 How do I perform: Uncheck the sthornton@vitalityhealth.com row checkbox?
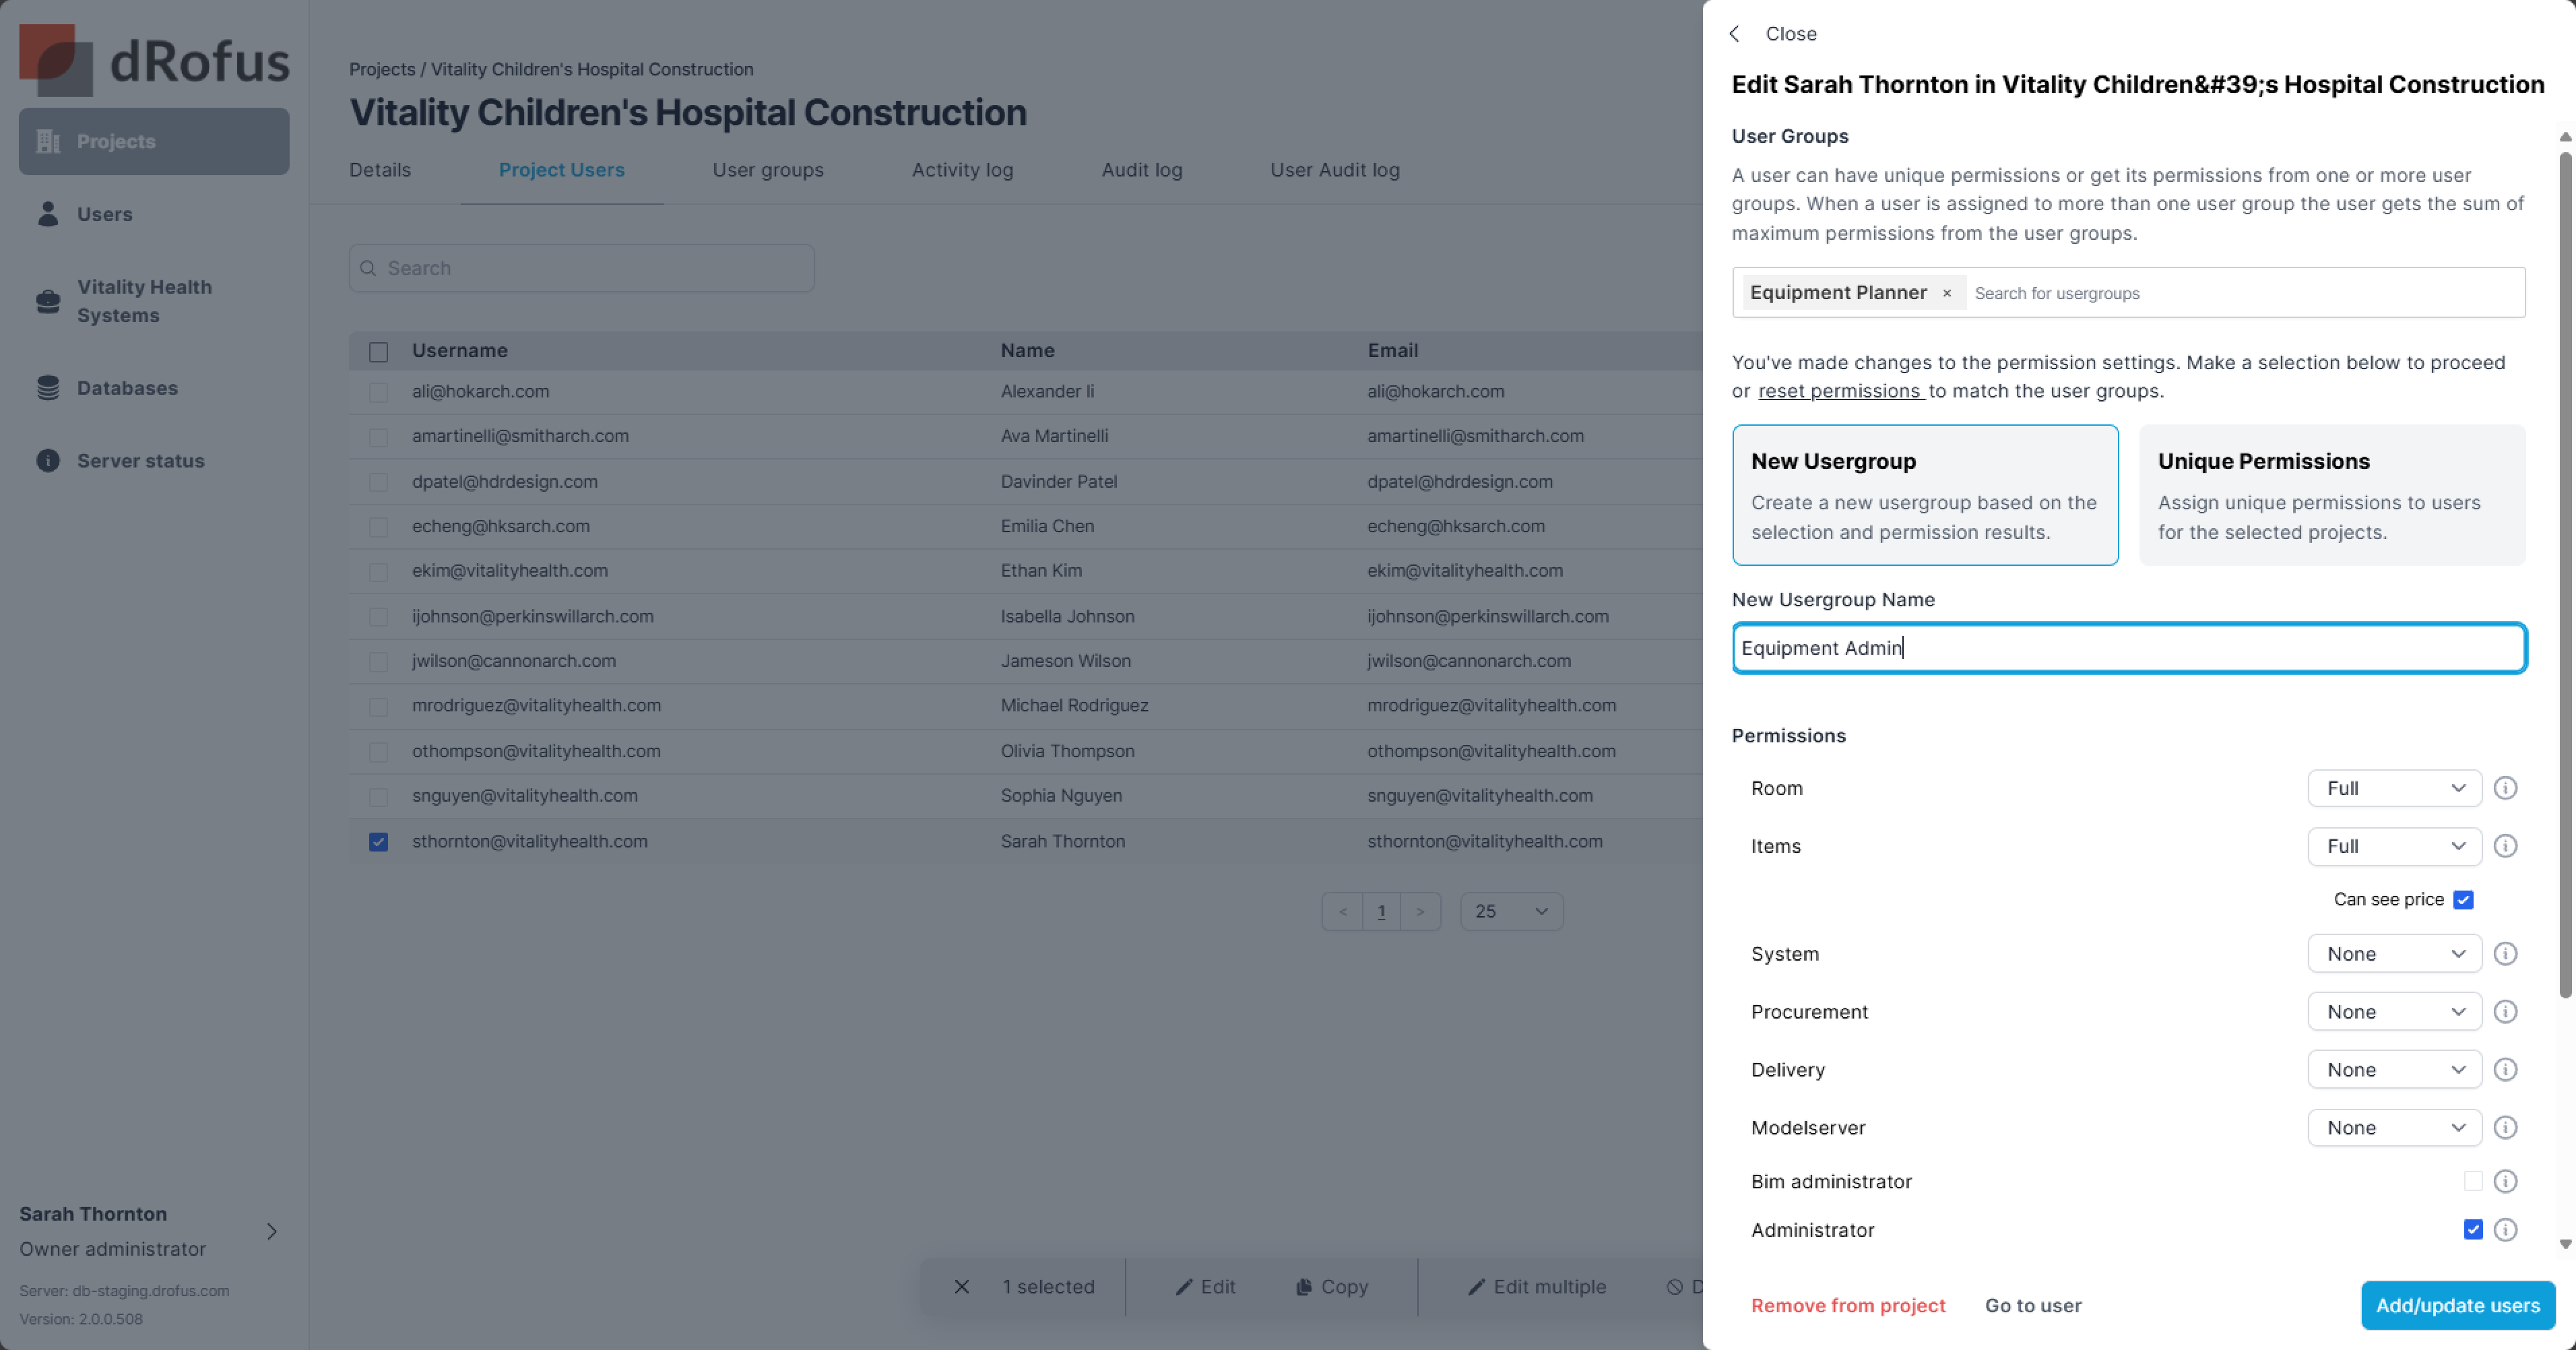pos(378,842)
